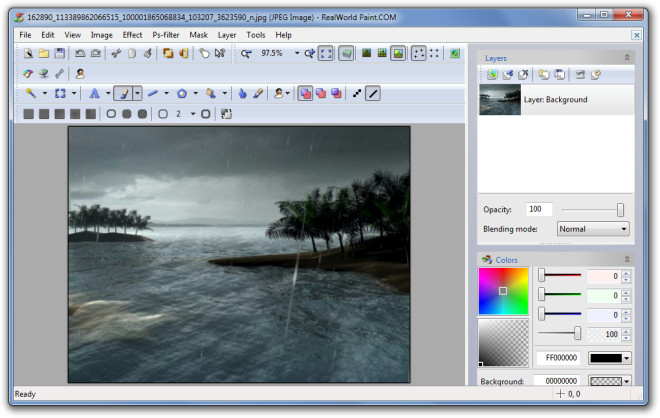Click the add new layer icon
This screenshot has width=660, height=418.
click(492, 75)
